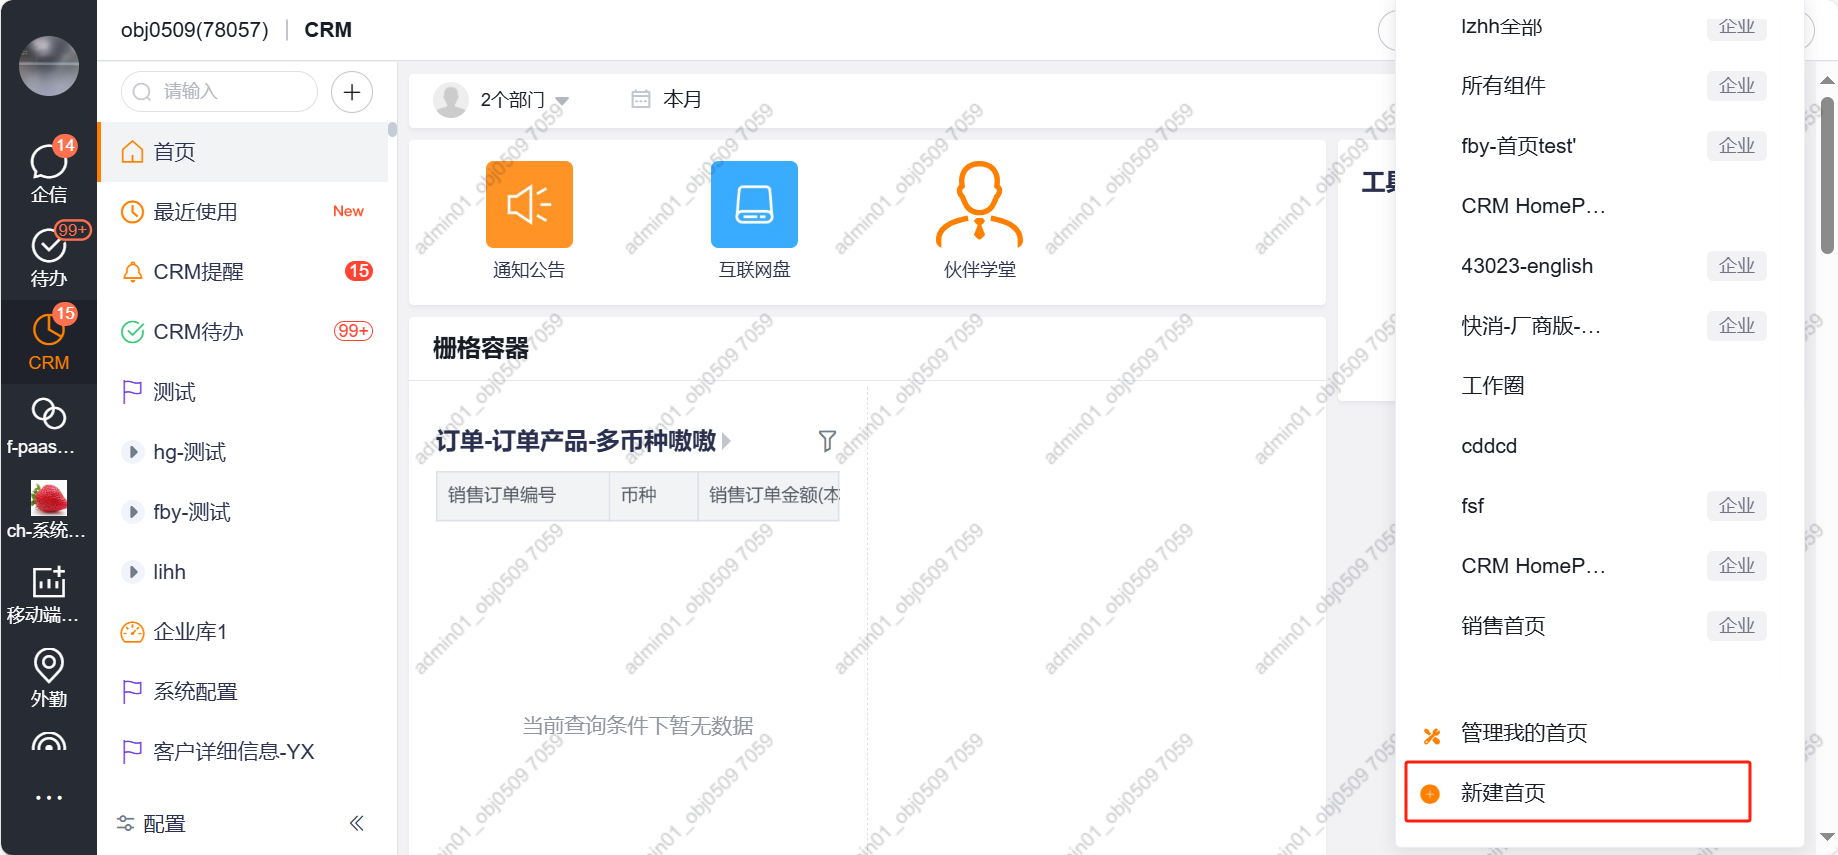
Task: Show more apps via ellipsis icon
Action: click(49, 797)
